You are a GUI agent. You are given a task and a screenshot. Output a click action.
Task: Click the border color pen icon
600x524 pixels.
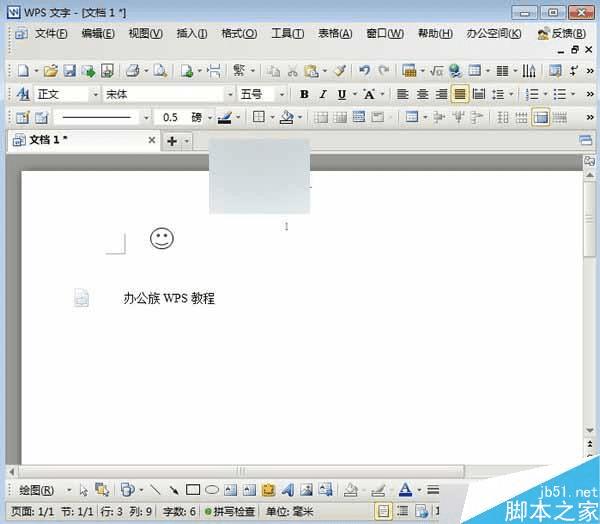[x=224, y=118]
